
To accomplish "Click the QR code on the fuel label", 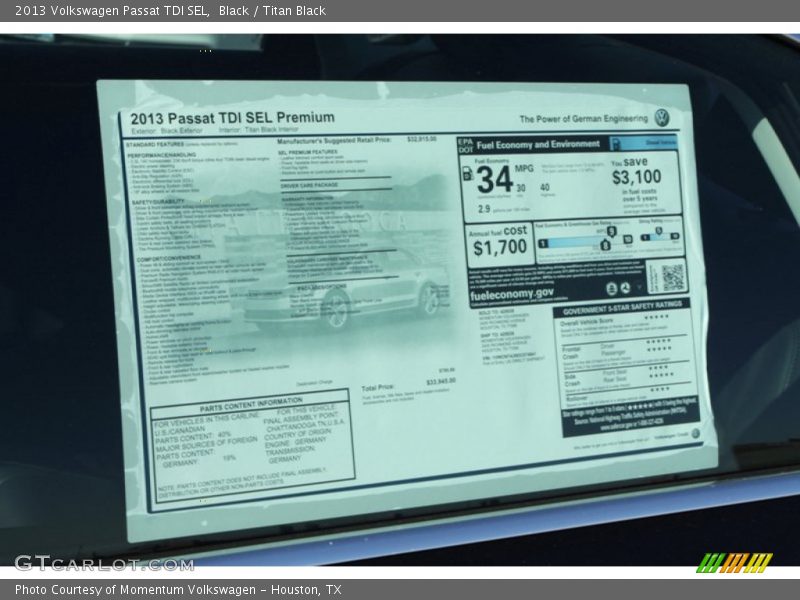I will 672,277.
